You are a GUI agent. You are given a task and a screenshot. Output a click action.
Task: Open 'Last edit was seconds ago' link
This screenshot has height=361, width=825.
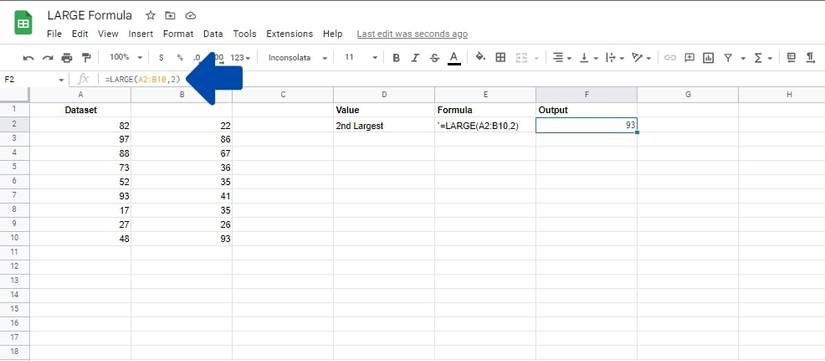(x=412, y=34)
